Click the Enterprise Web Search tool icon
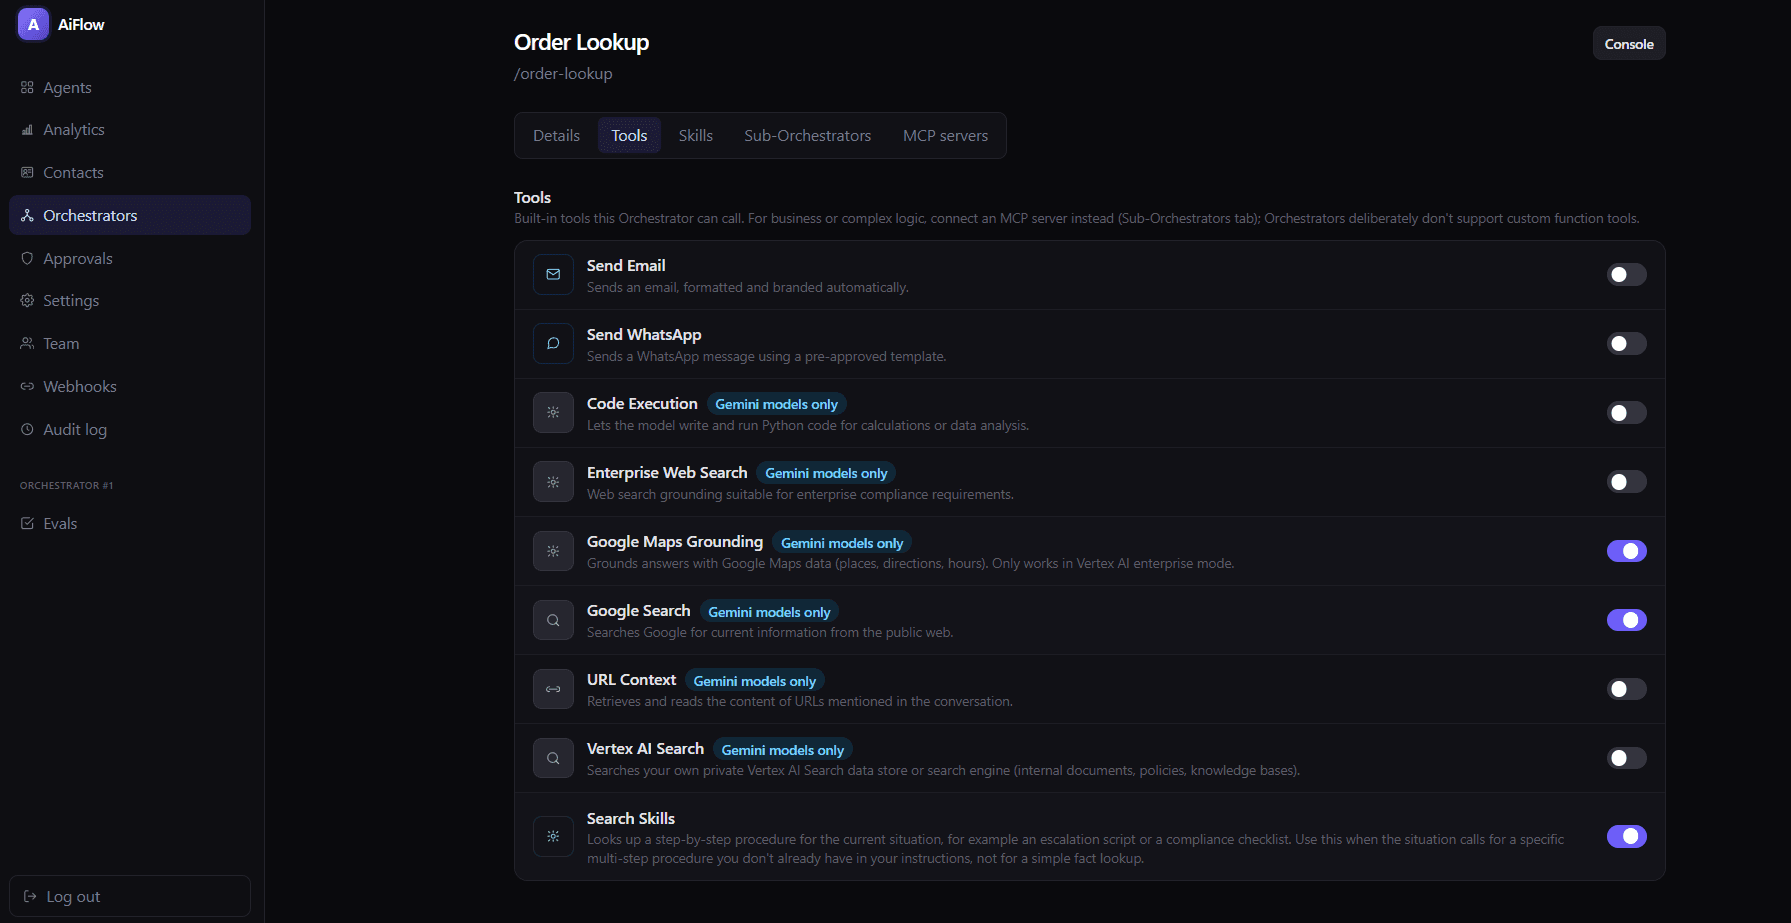The height and width of the screenshot is (923, 1791). pyautogui.click(x=553, y=481)
